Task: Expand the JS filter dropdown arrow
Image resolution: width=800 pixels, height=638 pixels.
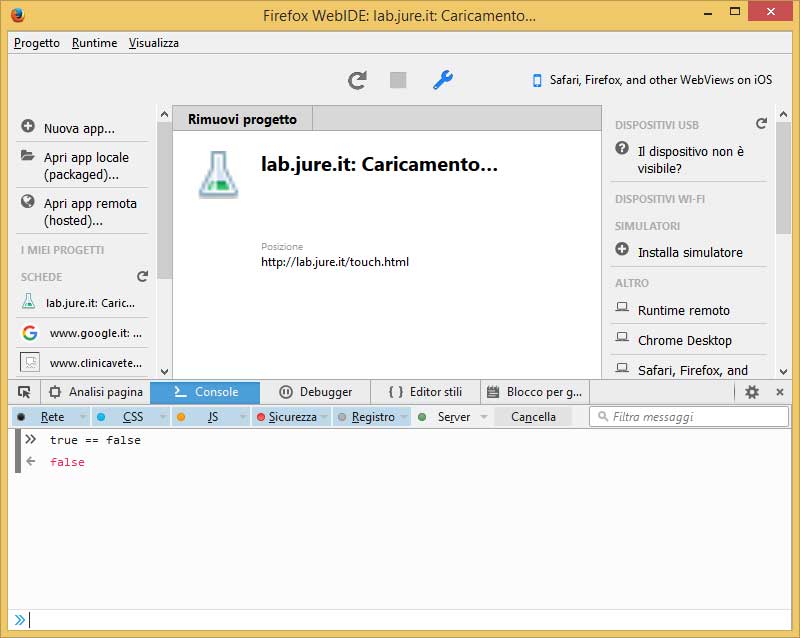Action: (243, 417)
